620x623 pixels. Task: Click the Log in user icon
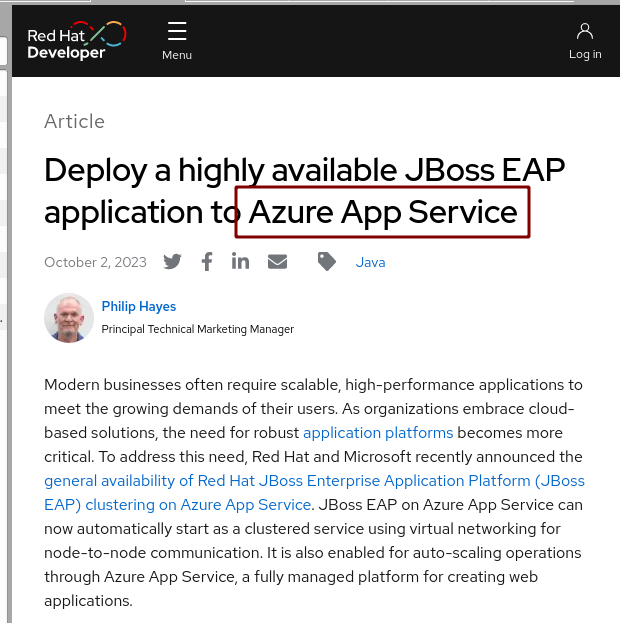pyautogui.click(x=585, y=31)
